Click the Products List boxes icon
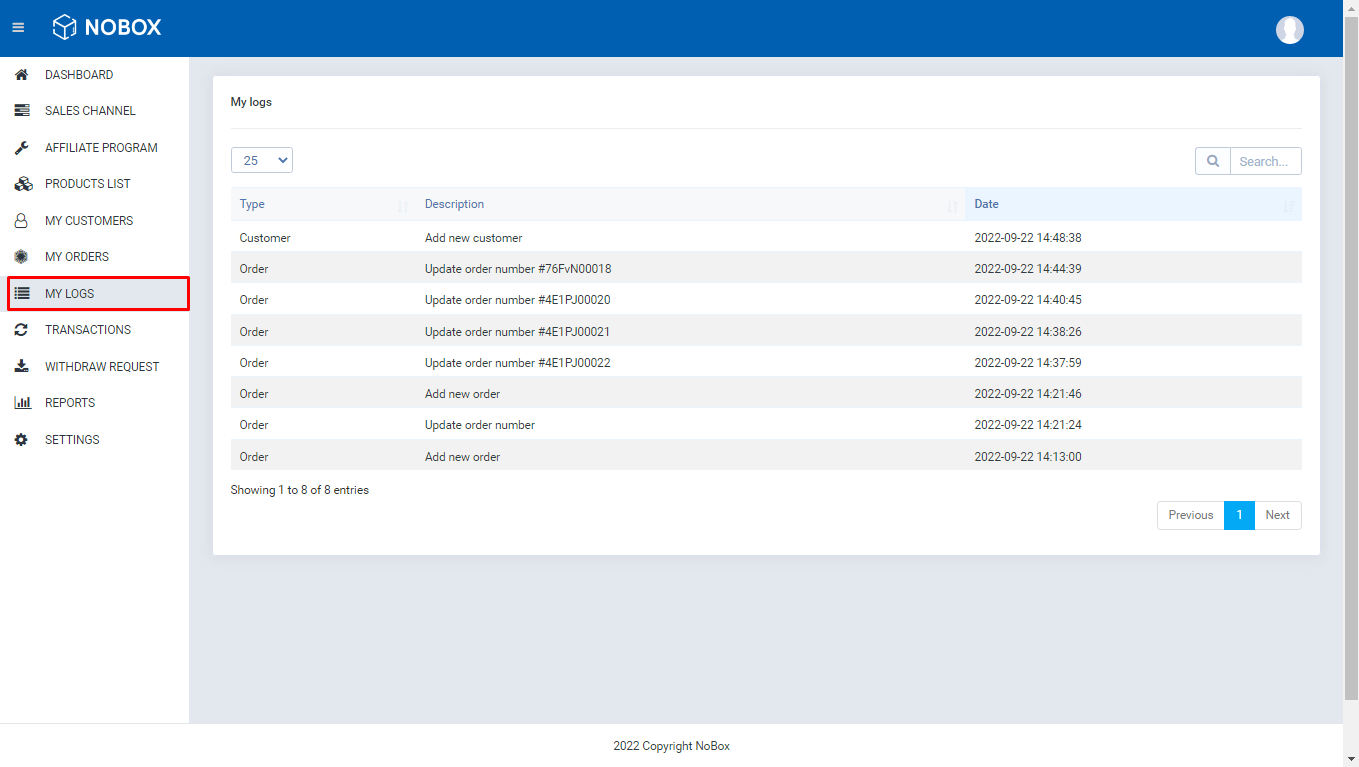Image resolution: width=1359 pixels, height=767 pixels. tap(22, 184)
